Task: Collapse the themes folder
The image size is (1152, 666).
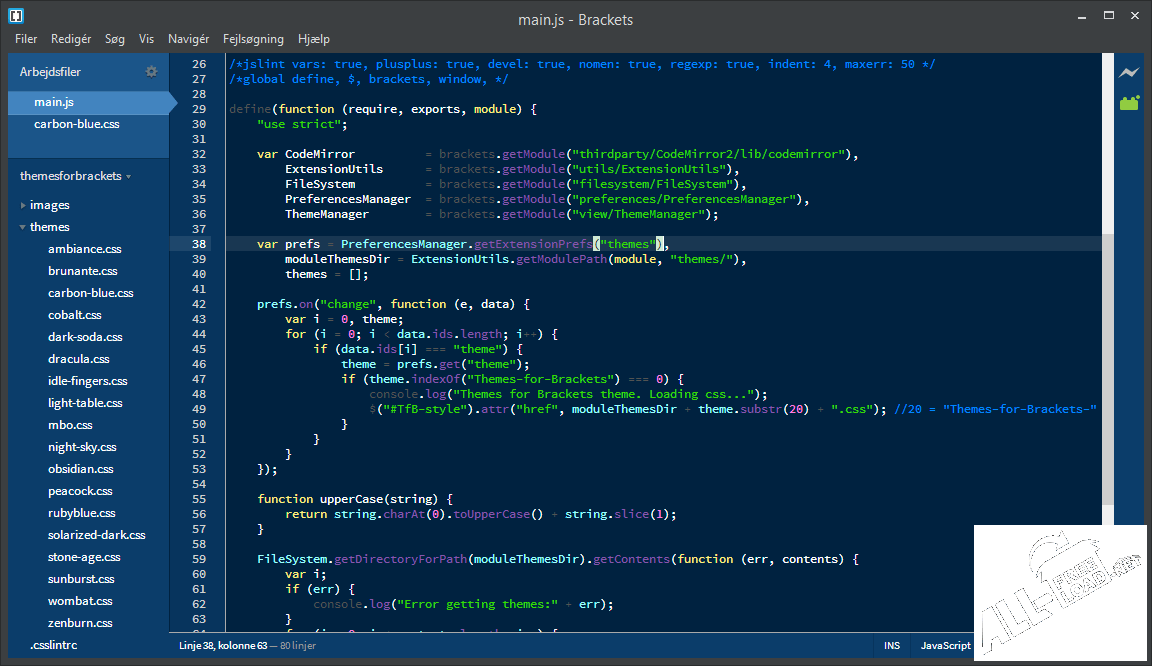Action: (x=49, y=227)
